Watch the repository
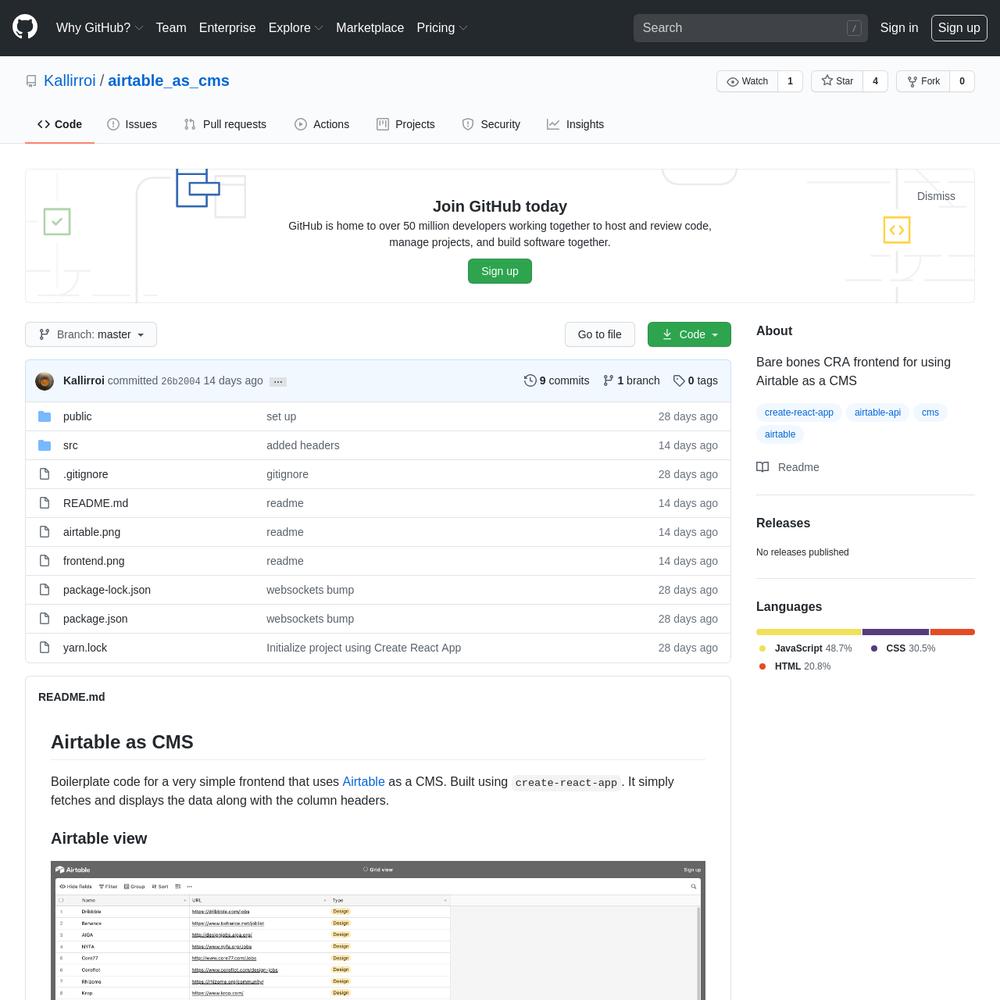 [747, 81]
